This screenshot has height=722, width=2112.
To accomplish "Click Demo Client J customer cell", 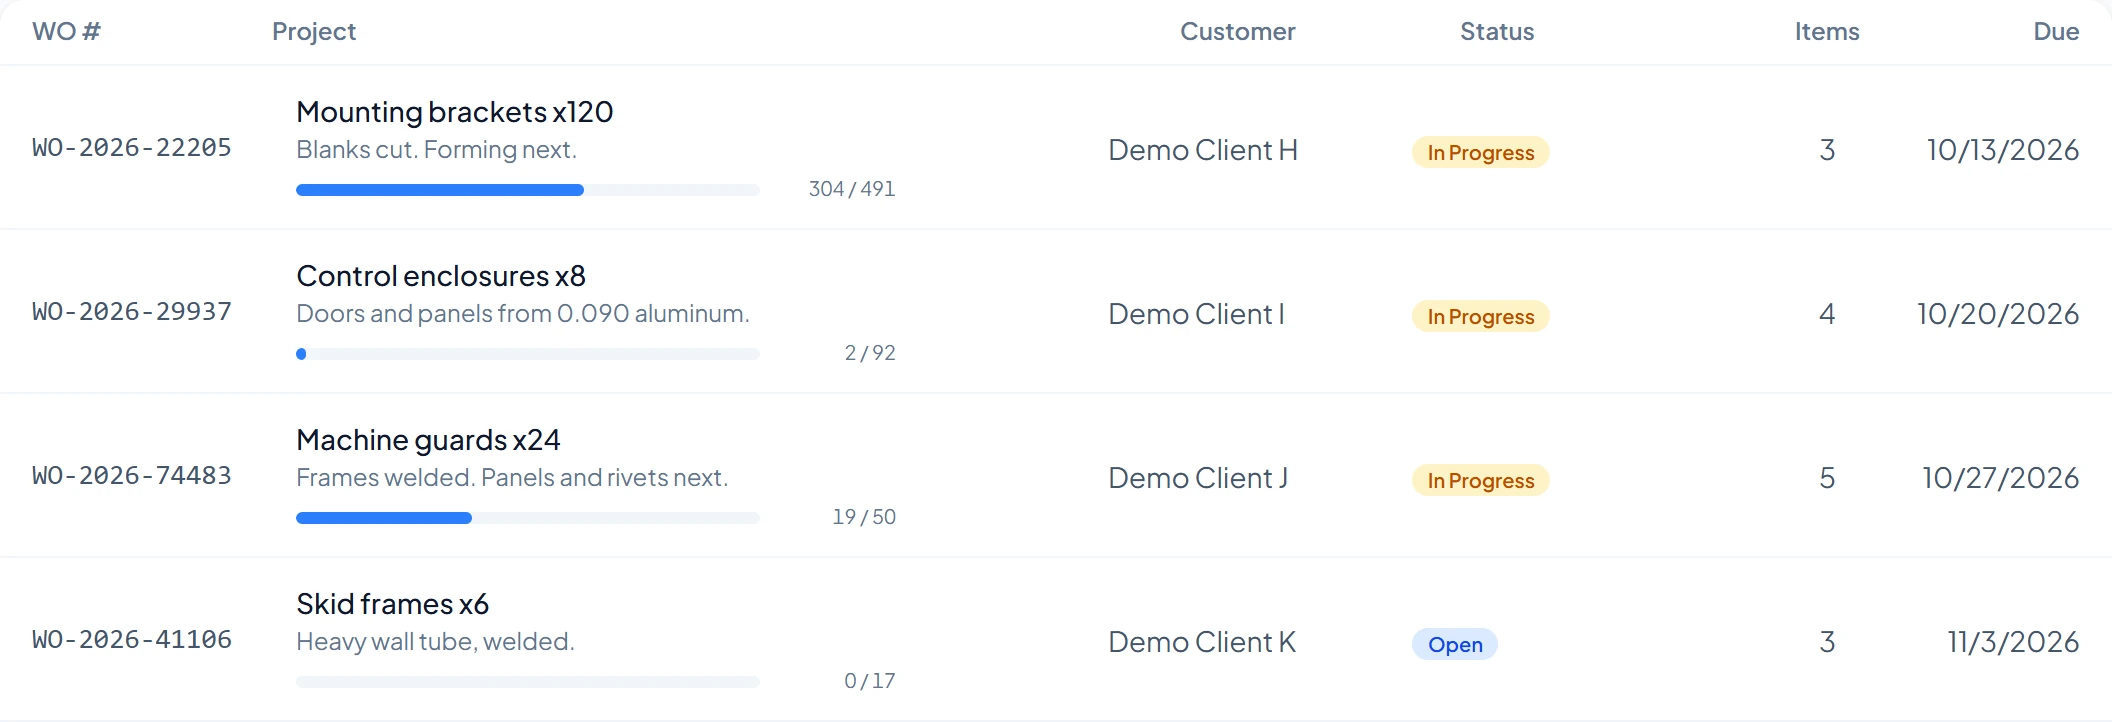I will [1198, 478].
